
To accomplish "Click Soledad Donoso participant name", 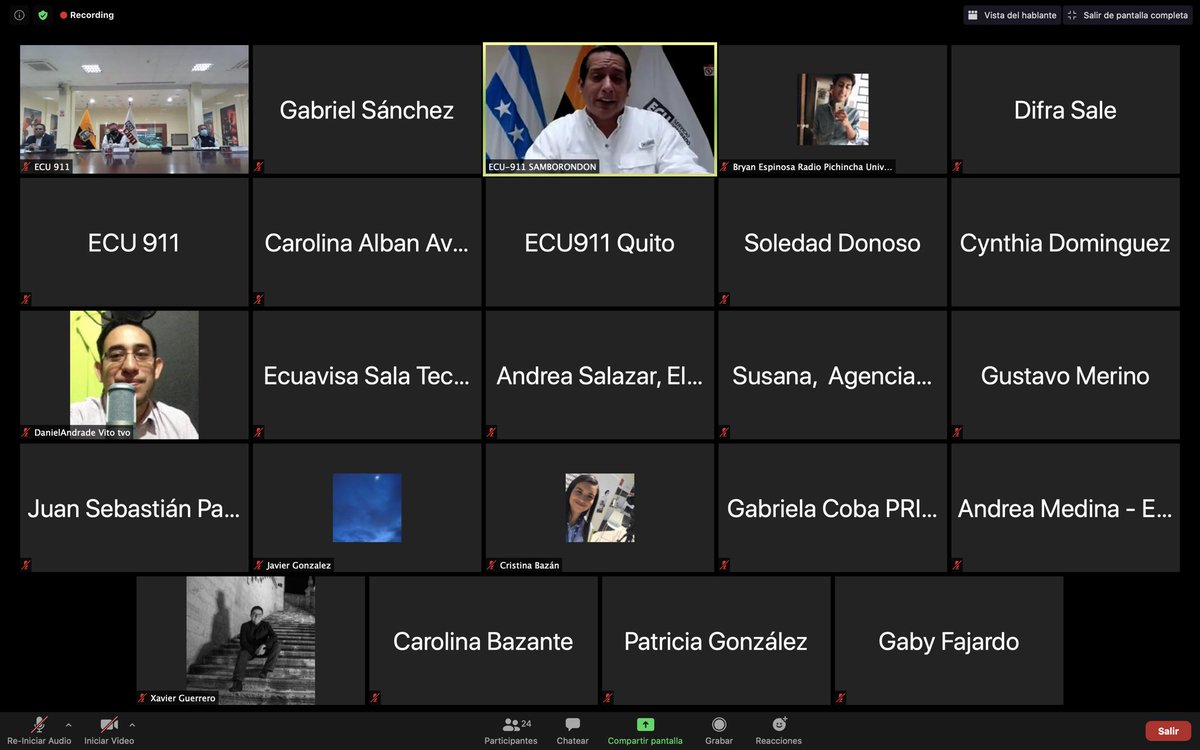I will pyautogui.click(x=832, y=243).
